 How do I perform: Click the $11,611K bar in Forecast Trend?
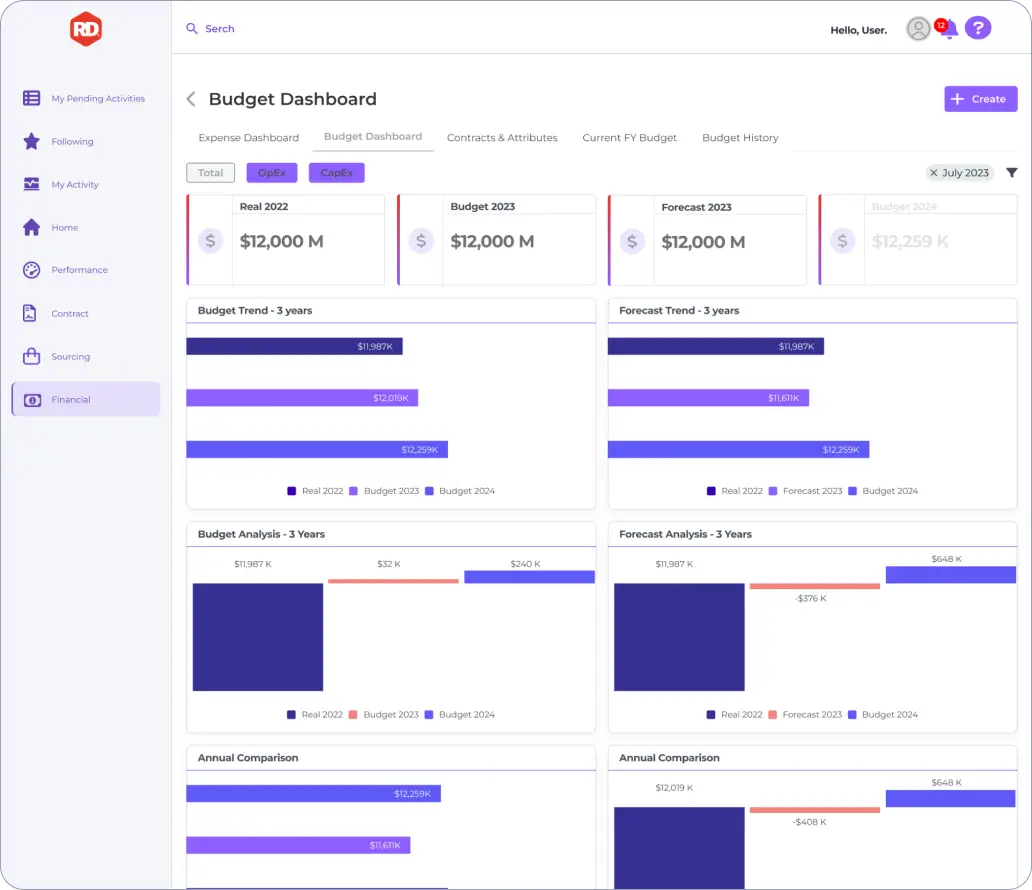click(x=708, y=398)
